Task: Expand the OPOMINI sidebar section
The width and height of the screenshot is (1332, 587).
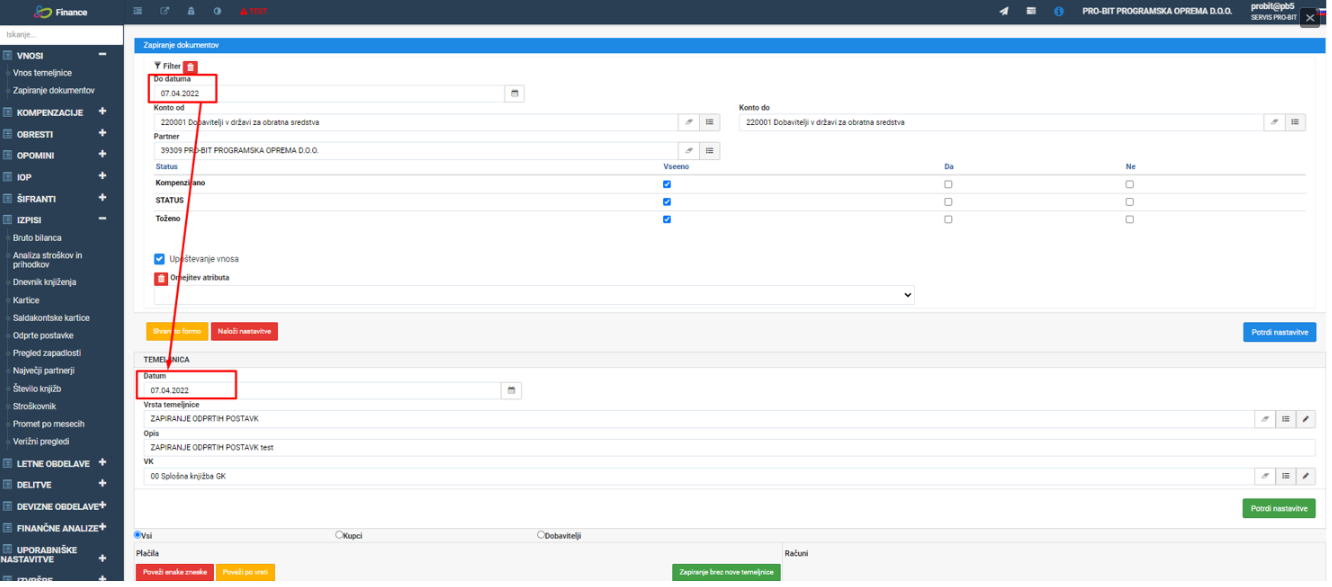Action: coord(102,155)
